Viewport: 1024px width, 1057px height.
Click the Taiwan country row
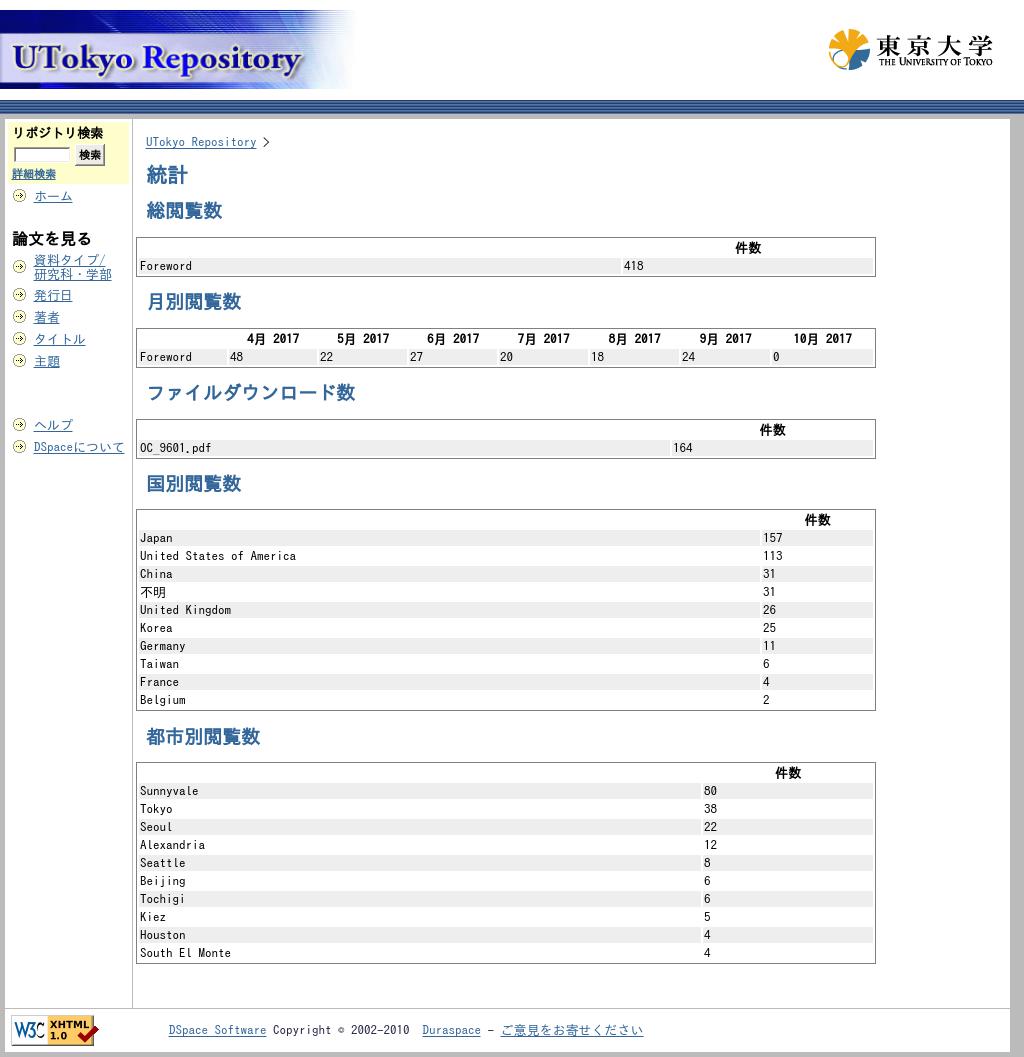pyautogui.click(x=506, y=664)
